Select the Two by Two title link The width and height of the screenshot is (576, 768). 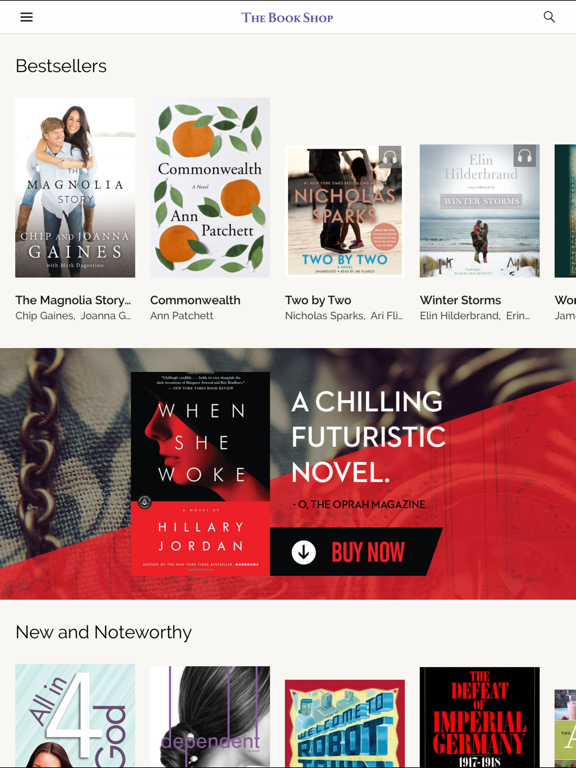click(x=318, y=300)
